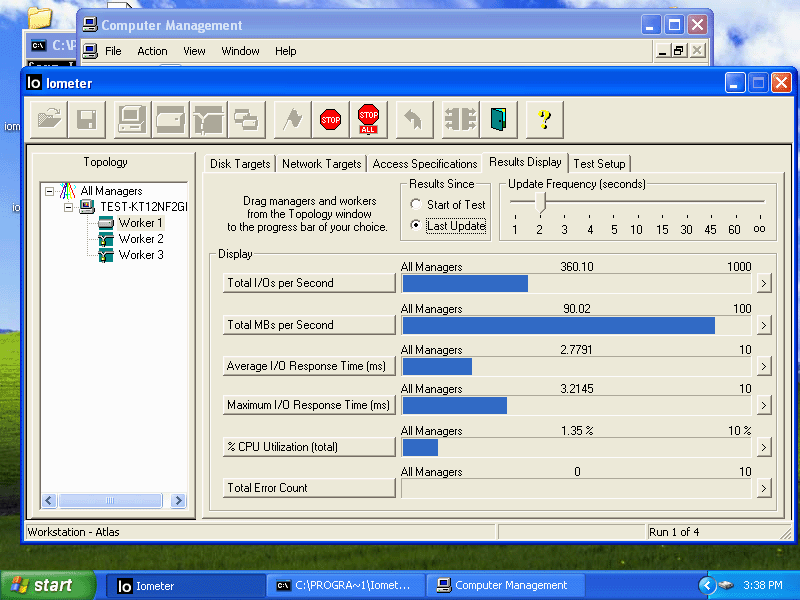Click the Topology horizontal scrollbar thumb

click(110, 501)
